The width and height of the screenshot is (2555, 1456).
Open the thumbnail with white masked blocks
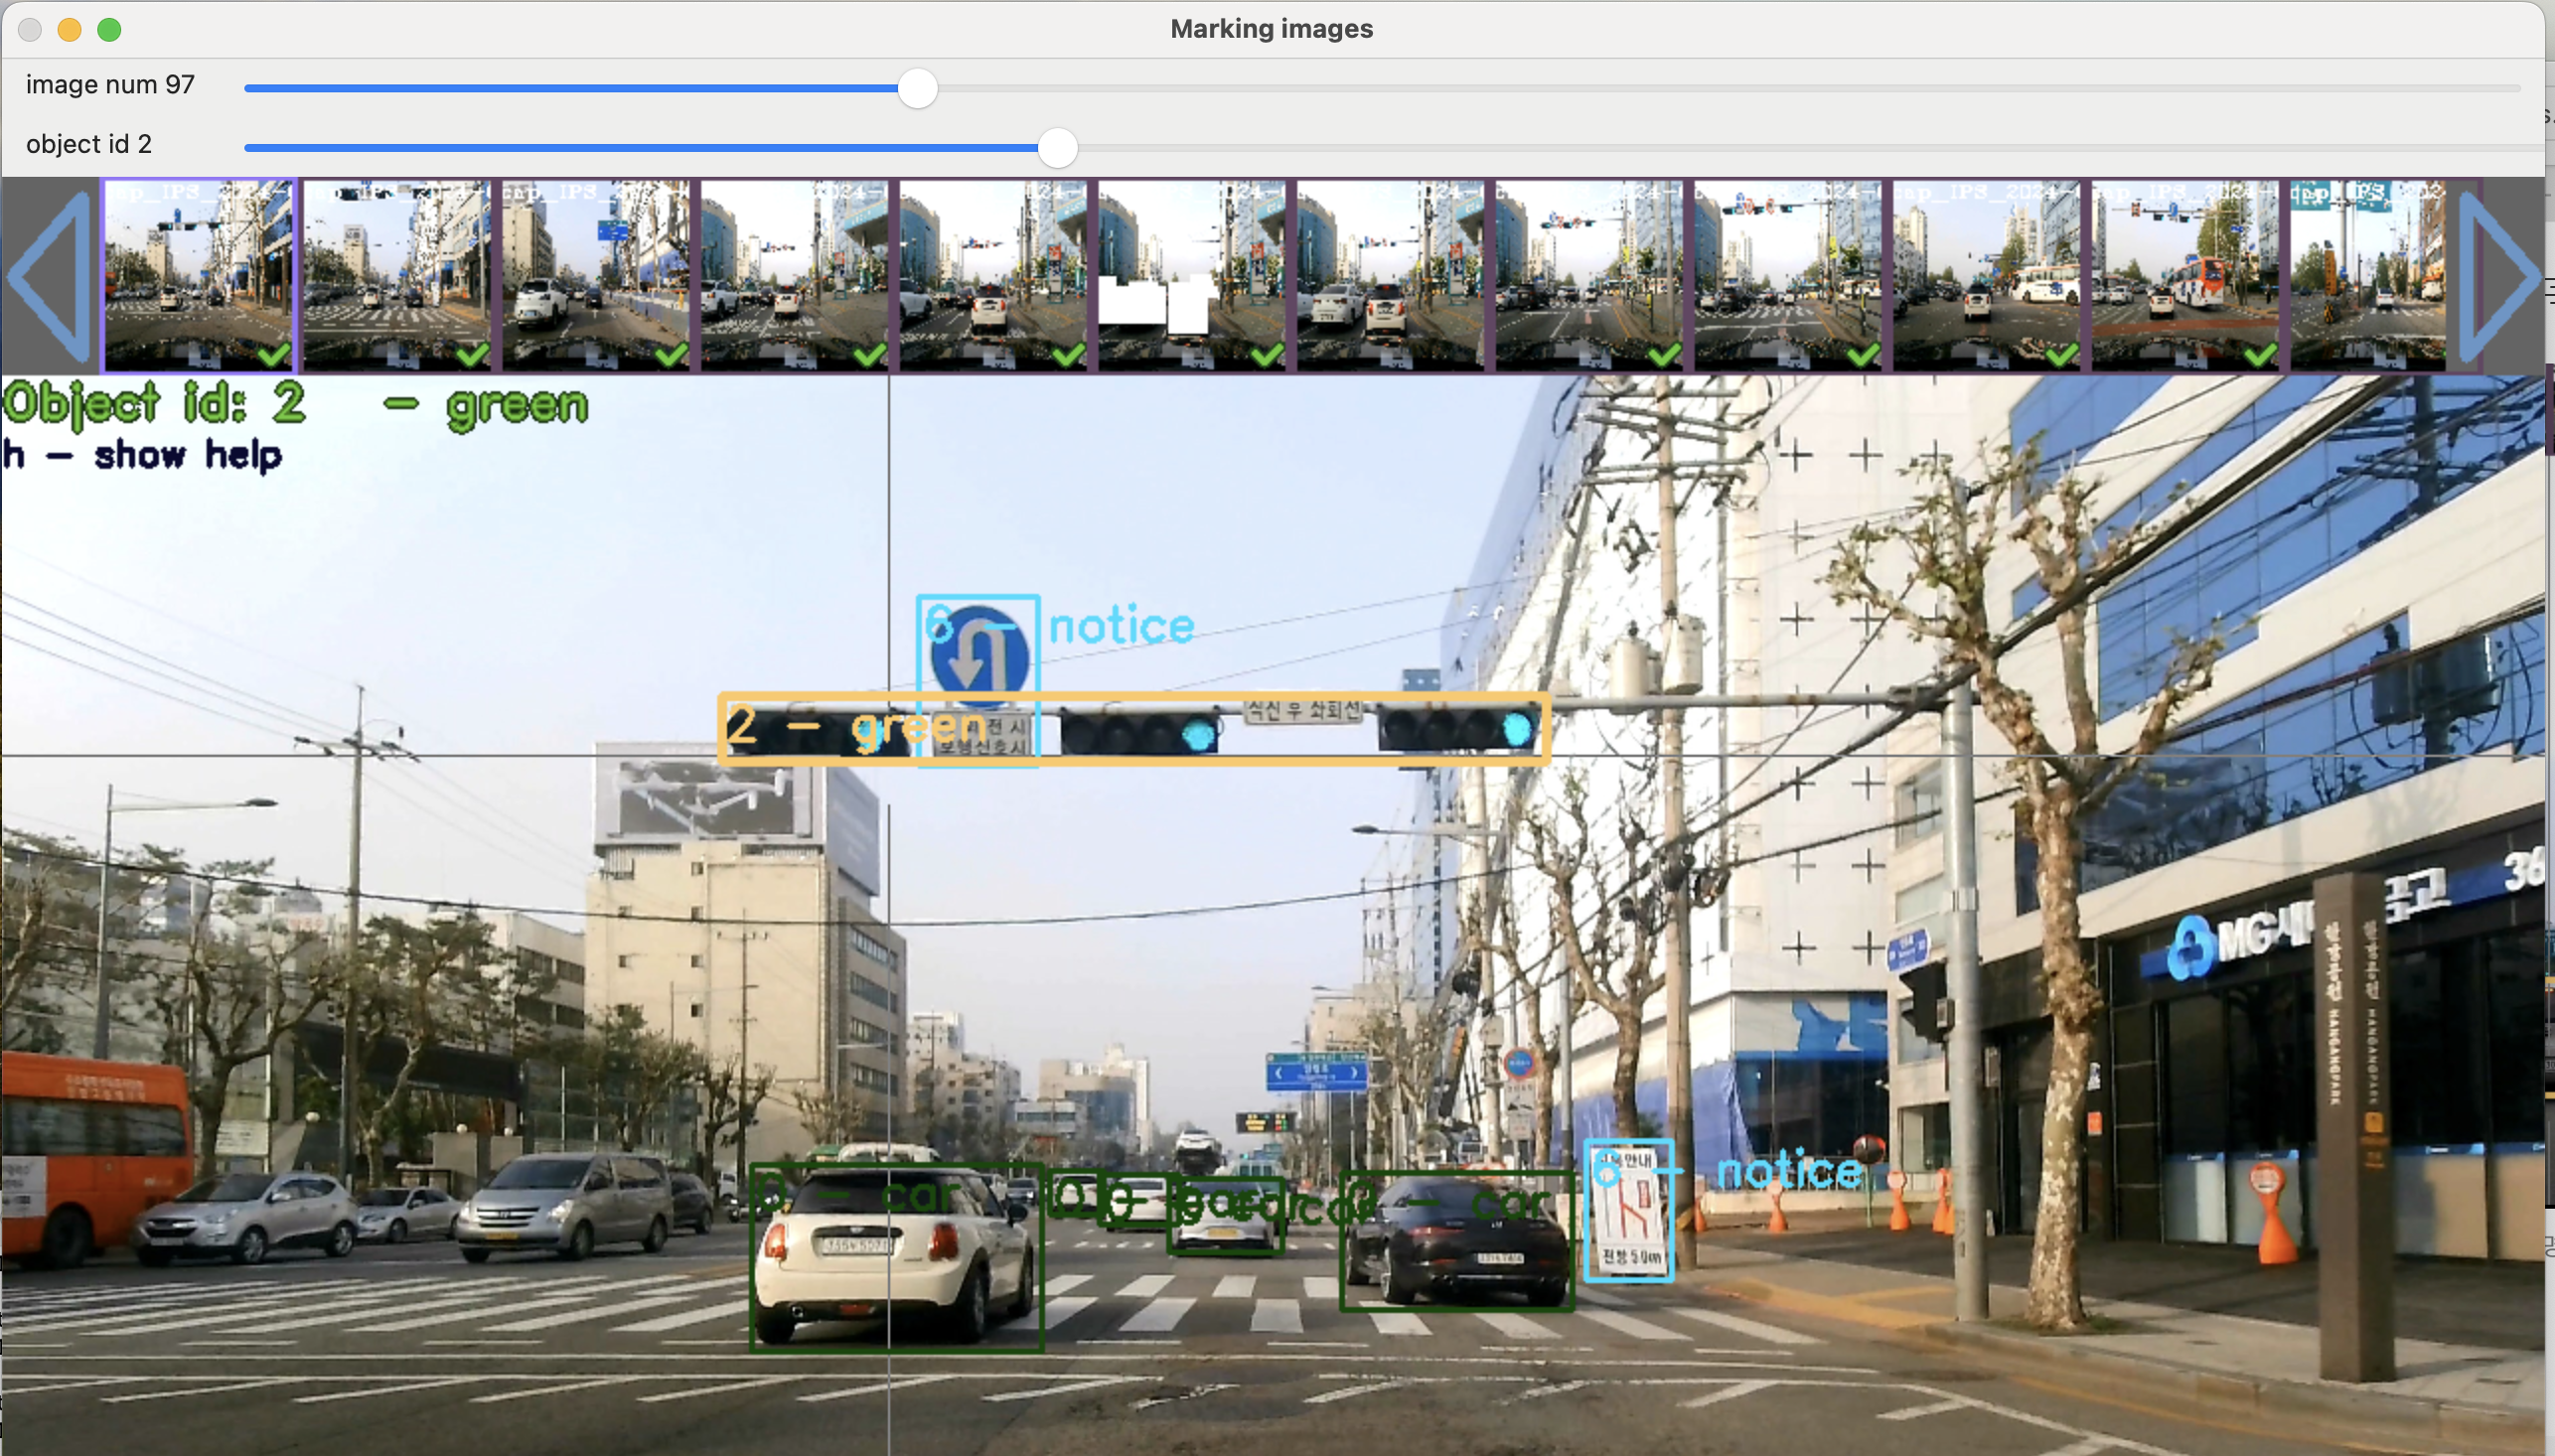click(x=1192, y=275)
